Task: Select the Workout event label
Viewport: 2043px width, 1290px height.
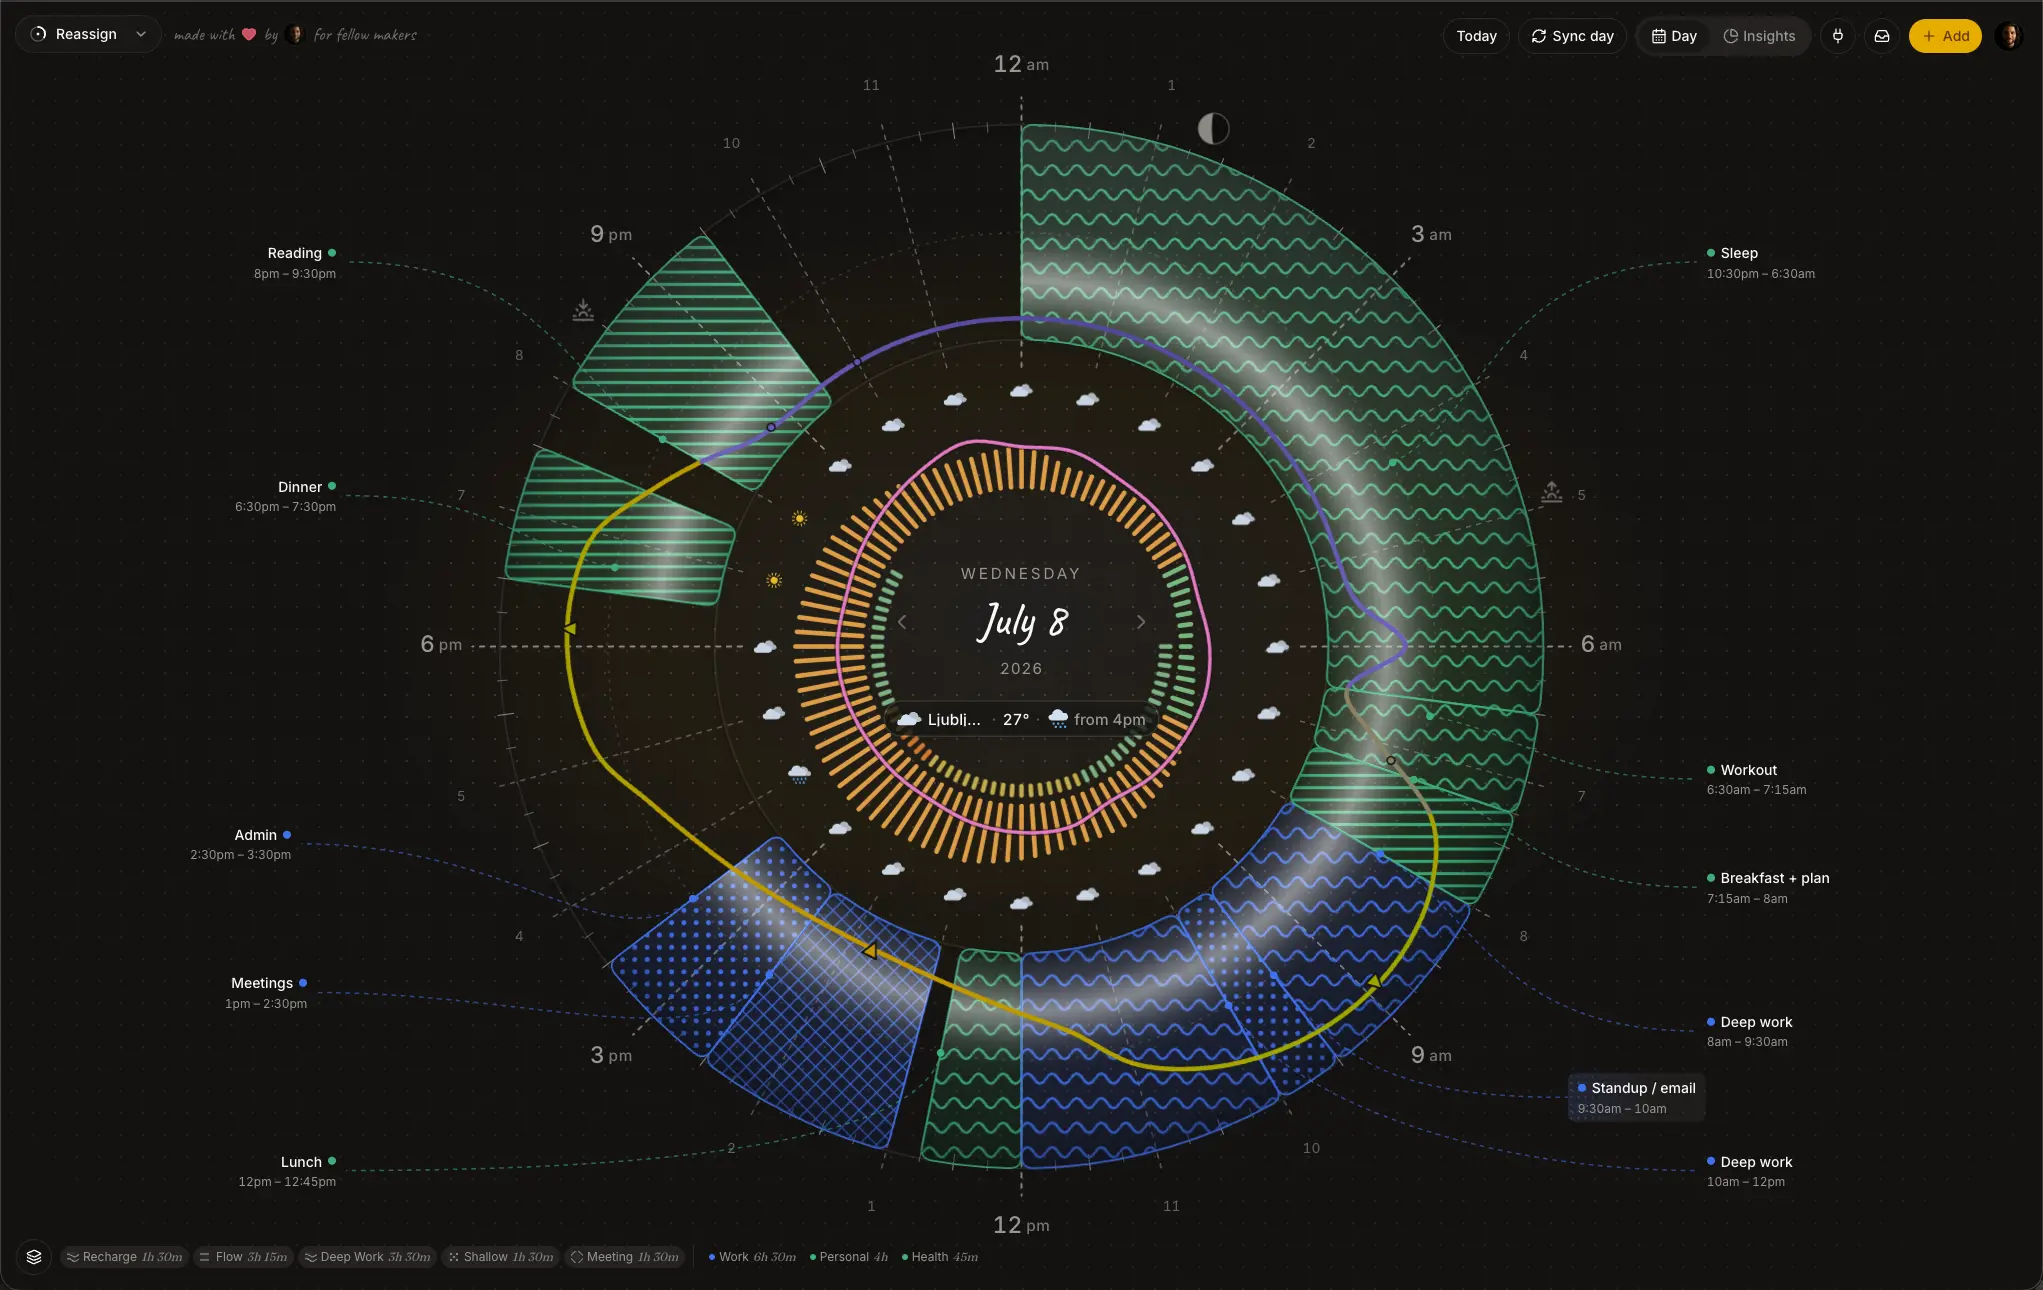Action: 1756,779
